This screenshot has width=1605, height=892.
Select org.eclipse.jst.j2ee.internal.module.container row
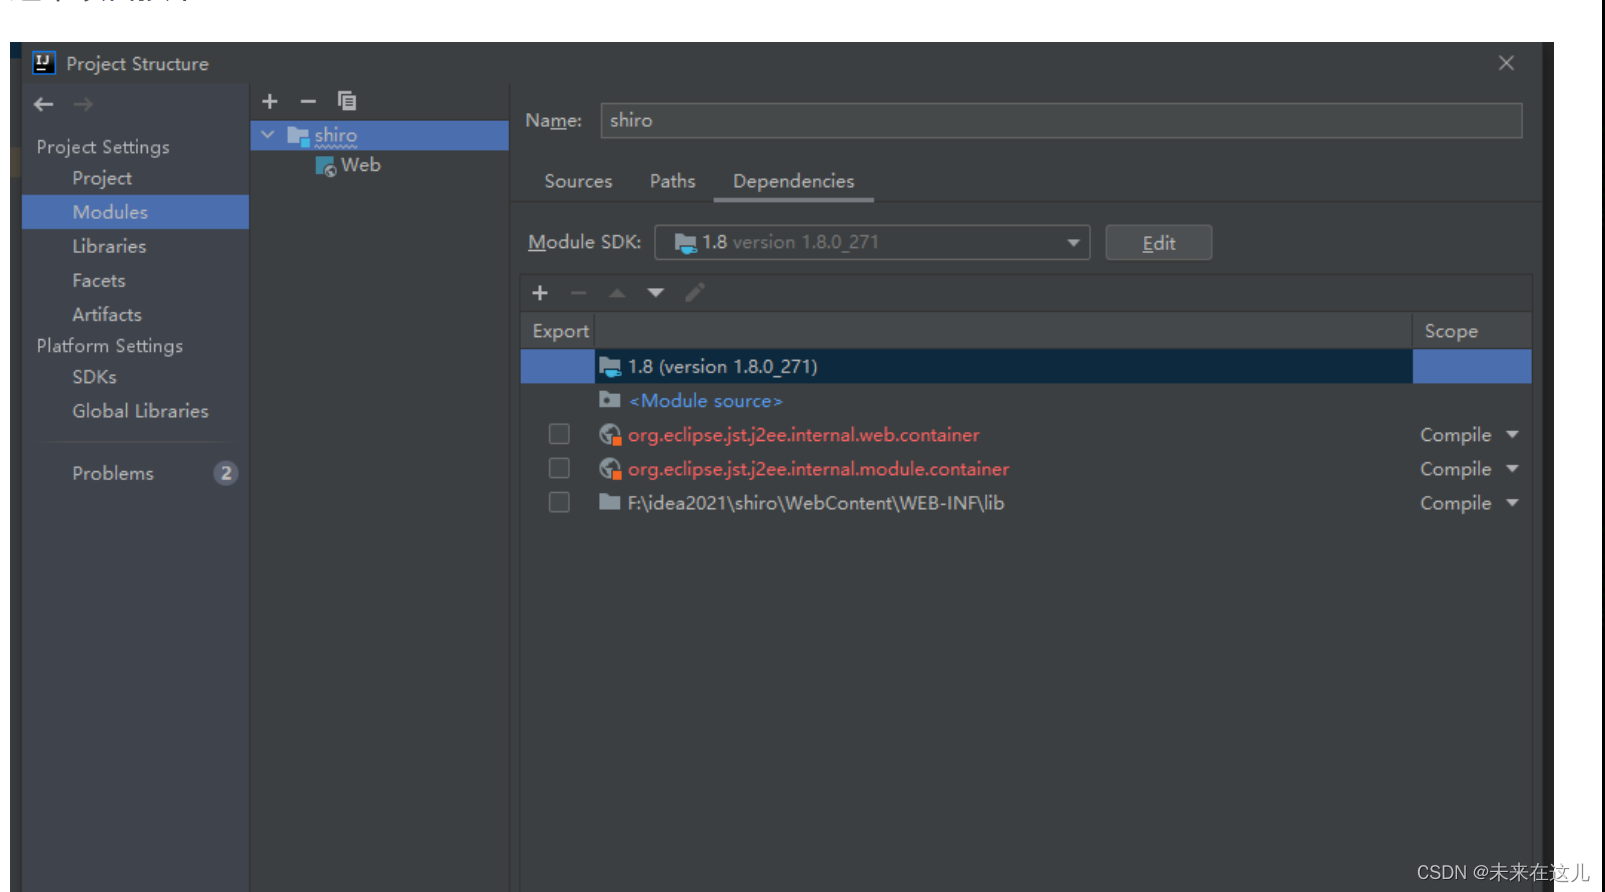click(x=1026, y=469)
